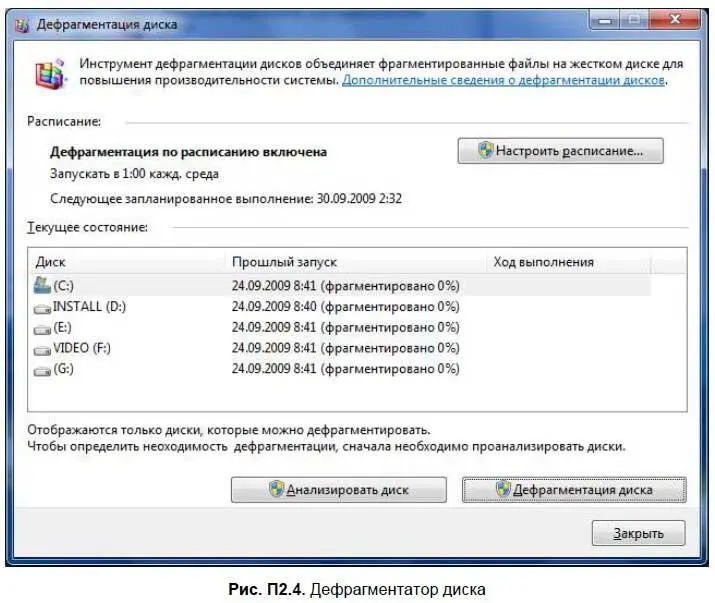Sort by Ход выполнения column header
Viewport: 715px width, 603px height.
[569, 262]
